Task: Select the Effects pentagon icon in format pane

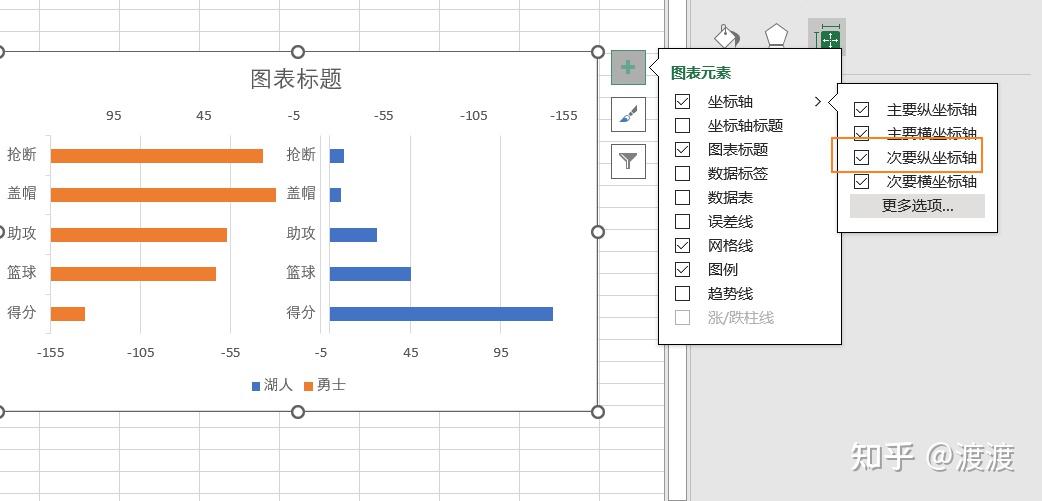Action: point(776,36)
